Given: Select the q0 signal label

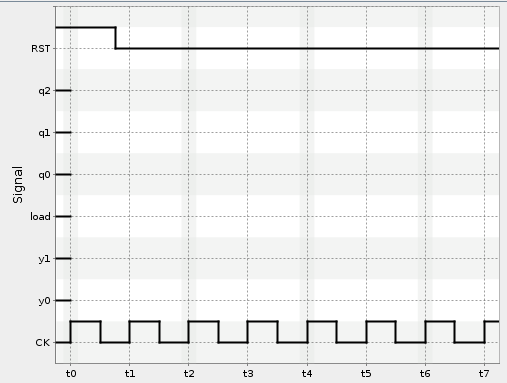Looking at the screenshot, I should [44, 175].
